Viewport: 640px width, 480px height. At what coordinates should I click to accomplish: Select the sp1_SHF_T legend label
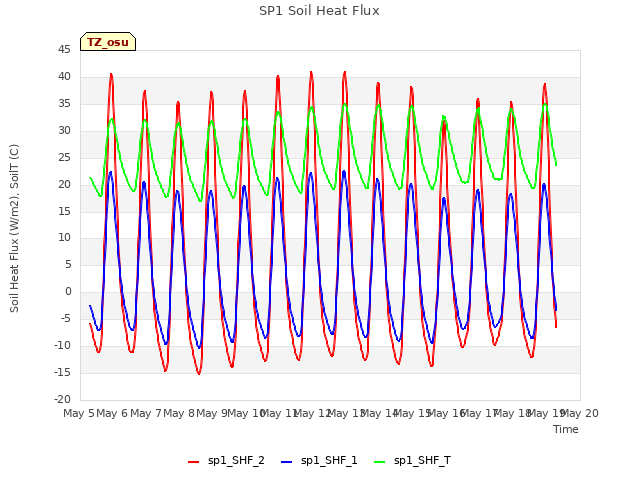[422, 460]
